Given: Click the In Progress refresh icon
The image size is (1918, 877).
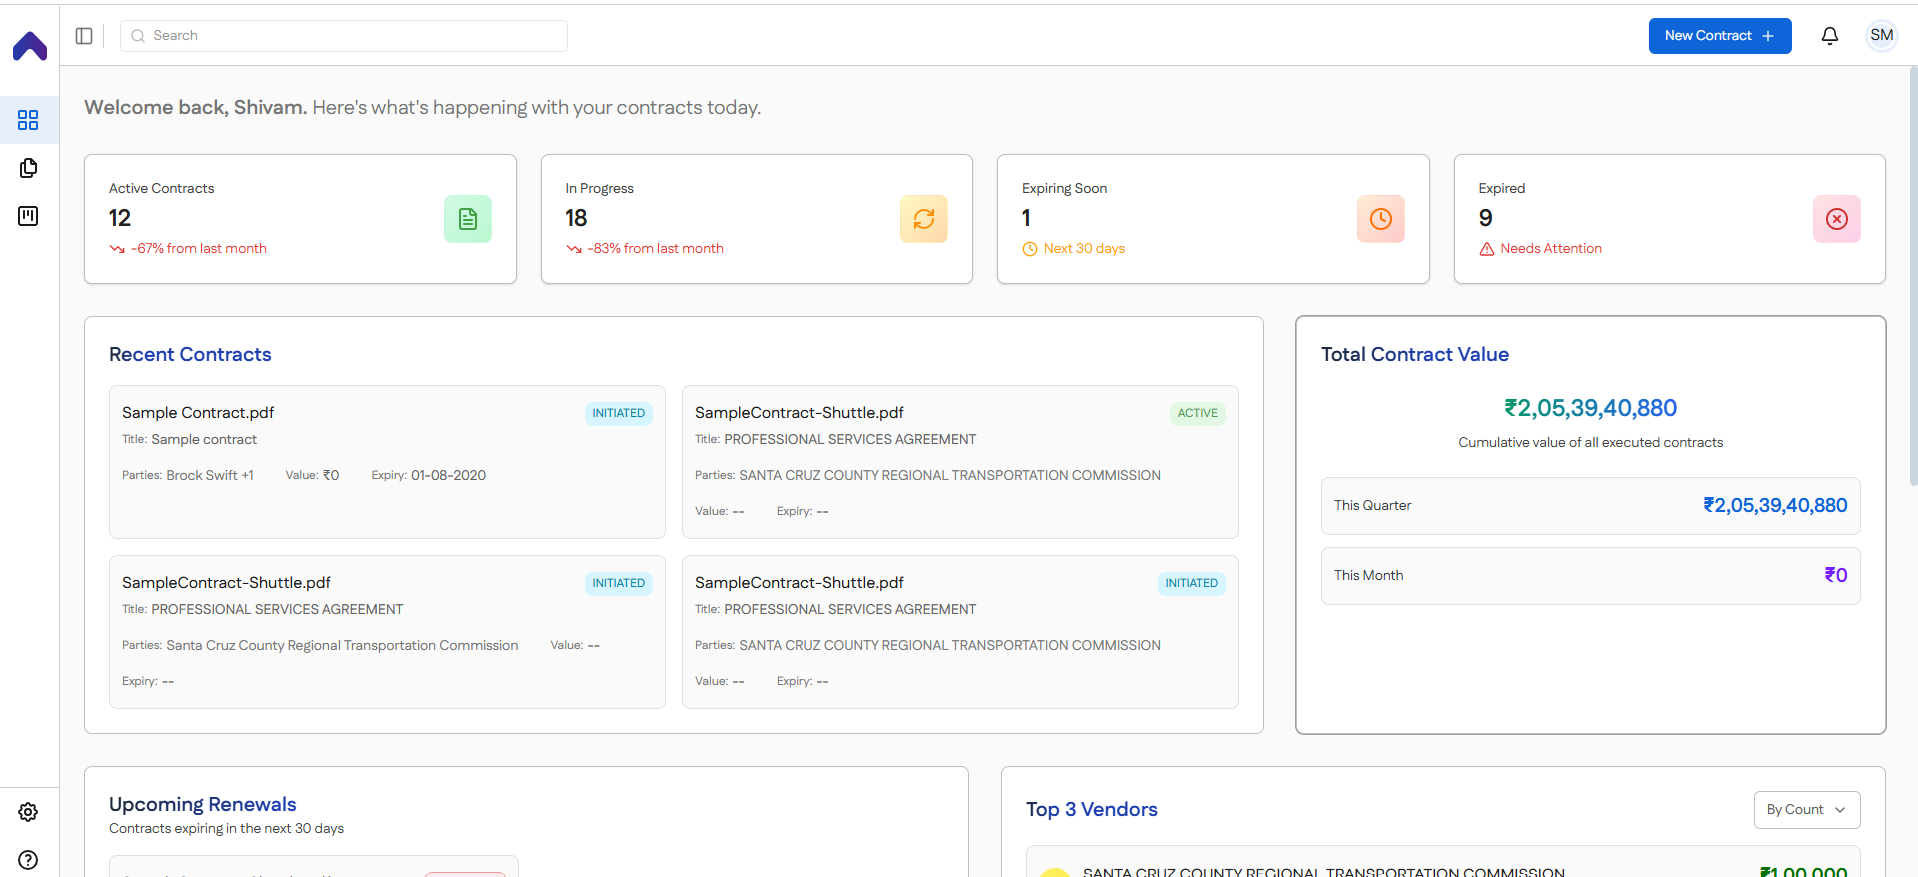Looking at the screenshot, I should [923, 219].
